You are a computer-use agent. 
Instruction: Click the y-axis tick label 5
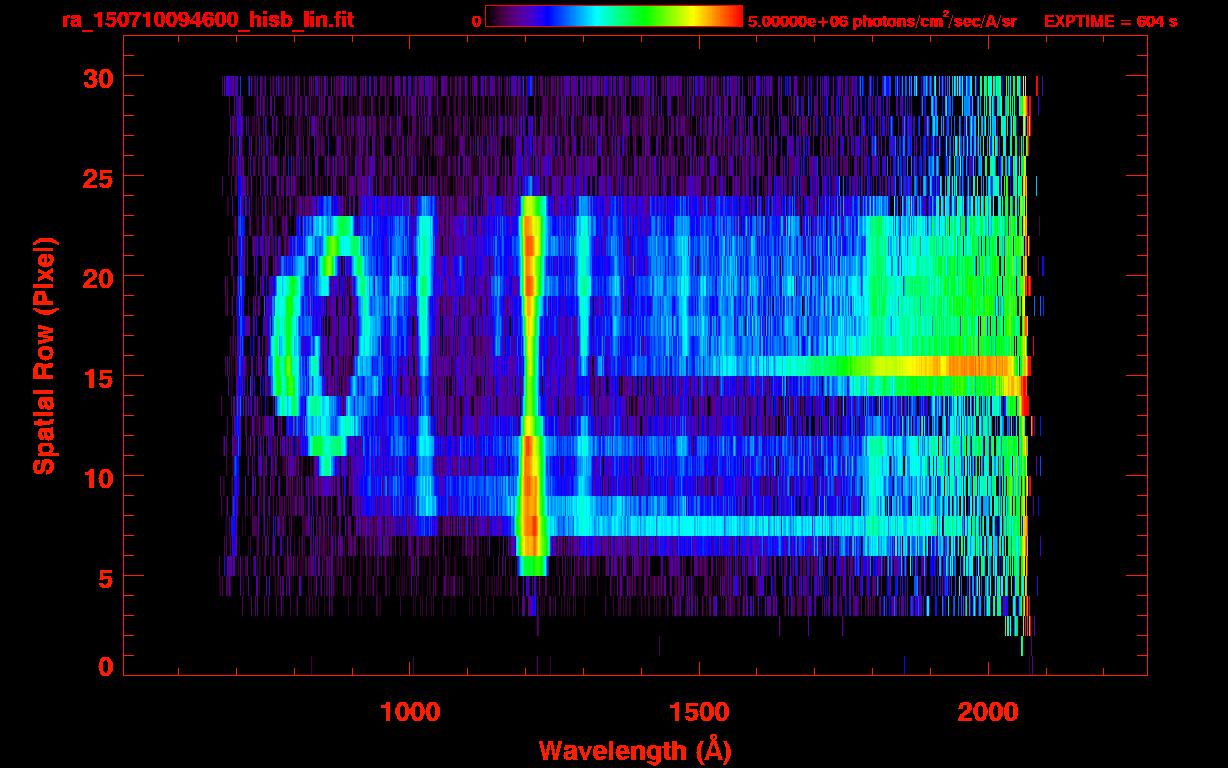point(107,577)
